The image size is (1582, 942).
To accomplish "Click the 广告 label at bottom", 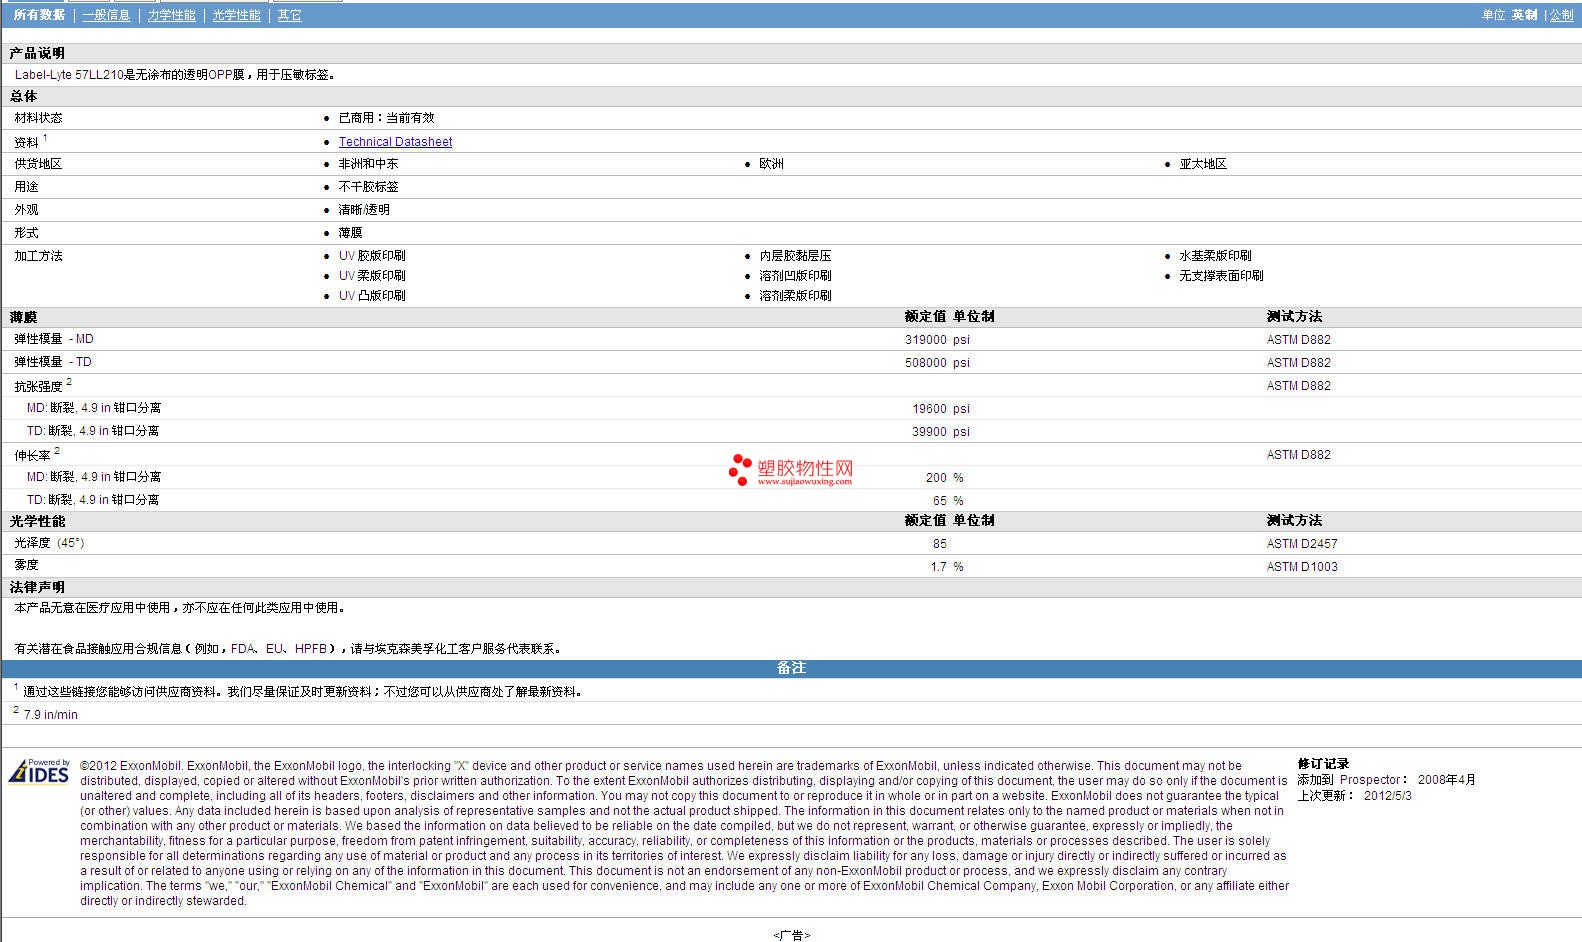I will click(791, 935).
